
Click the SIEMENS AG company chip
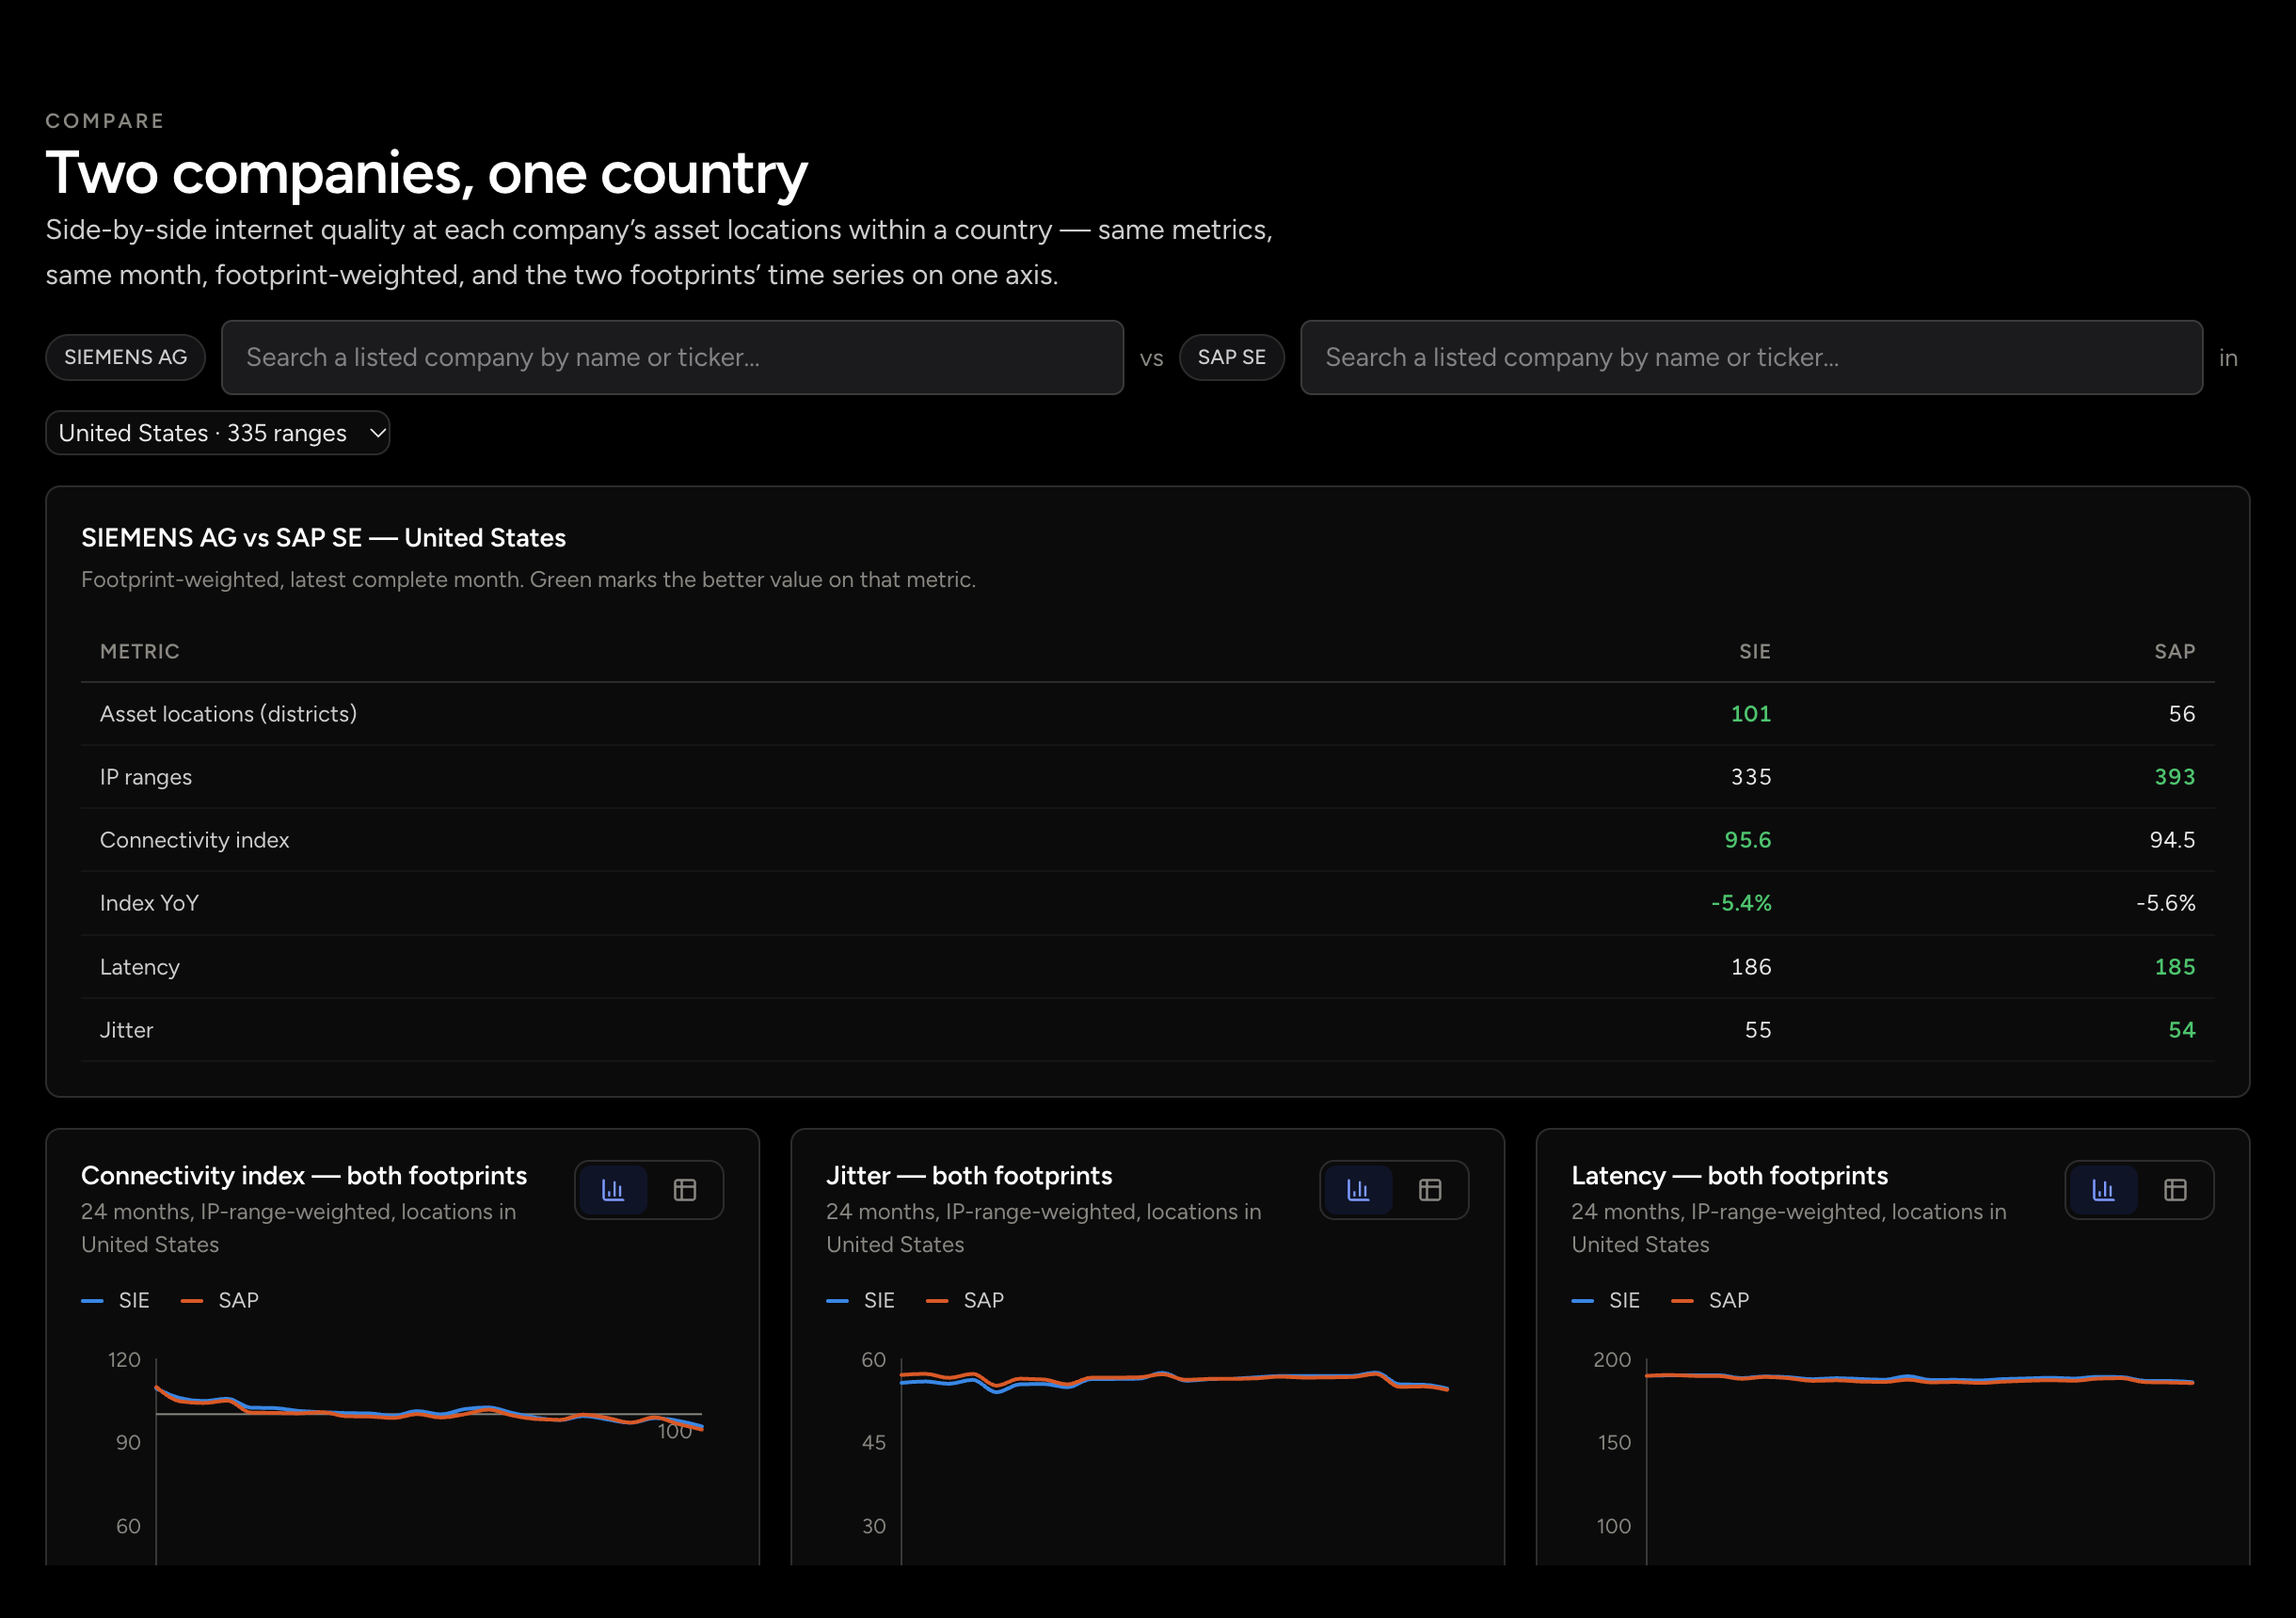click(x=126, y=357)
